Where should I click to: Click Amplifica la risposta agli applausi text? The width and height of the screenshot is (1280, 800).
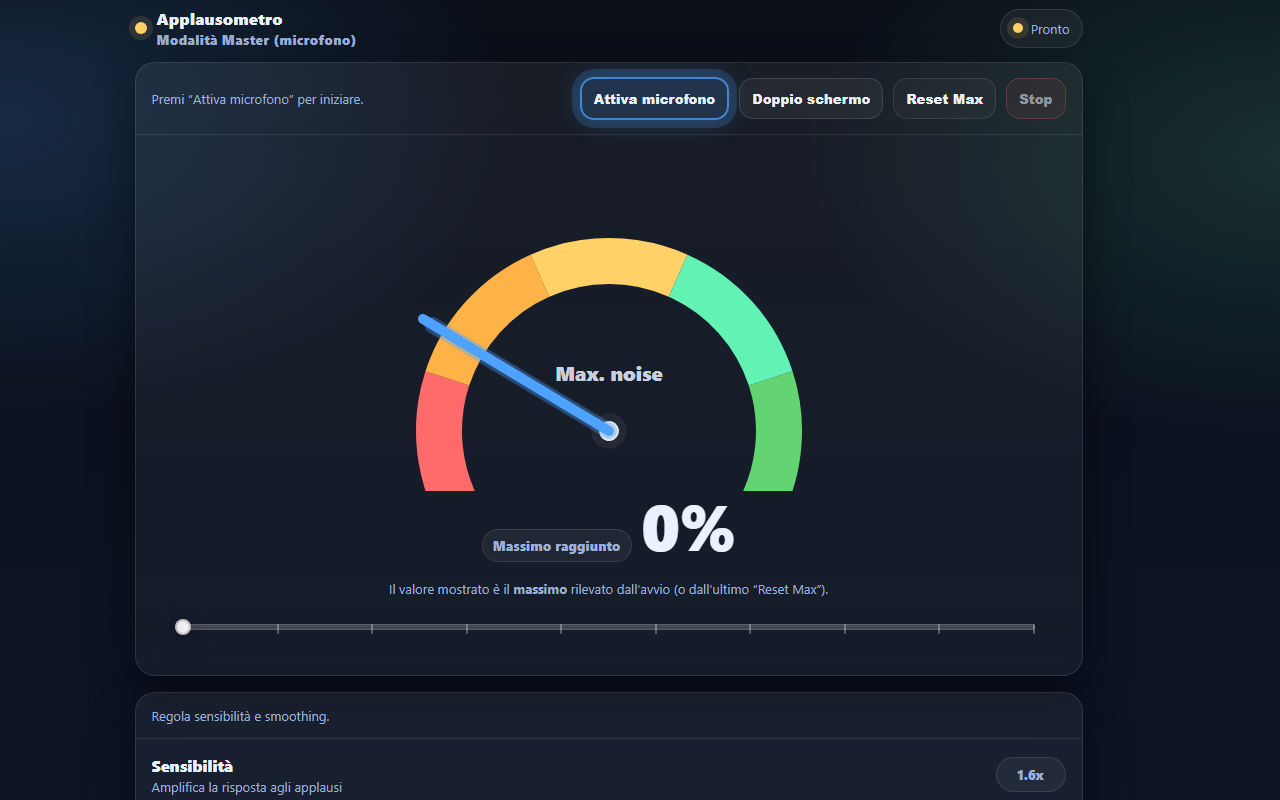pos(247,788)
